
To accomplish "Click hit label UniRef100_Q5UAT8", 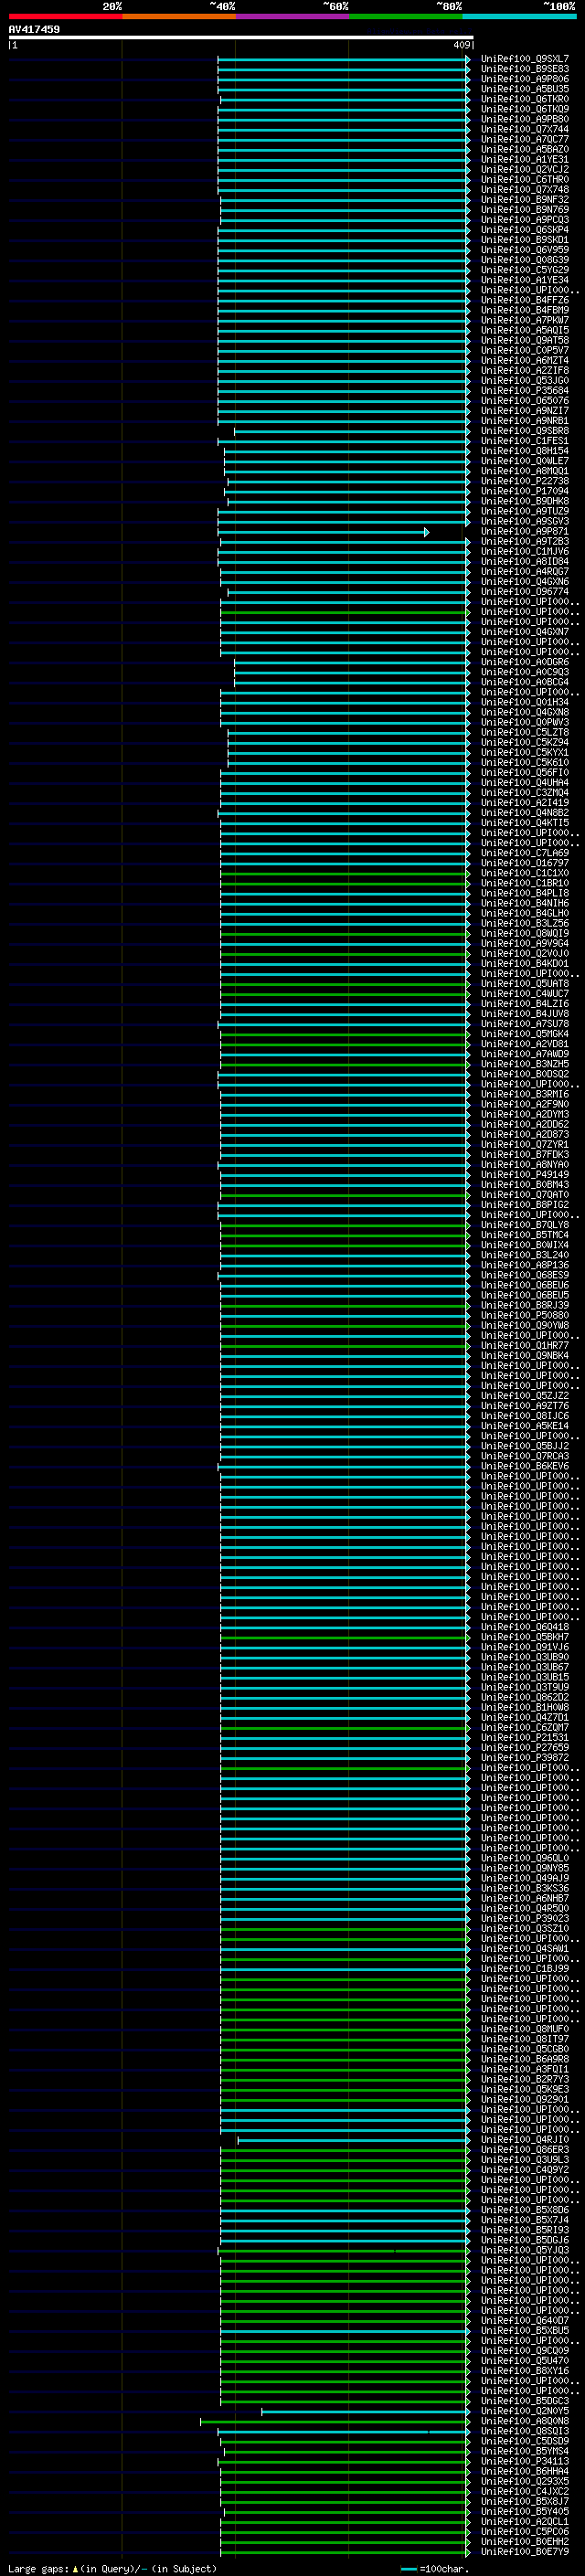I will (525, 983).
